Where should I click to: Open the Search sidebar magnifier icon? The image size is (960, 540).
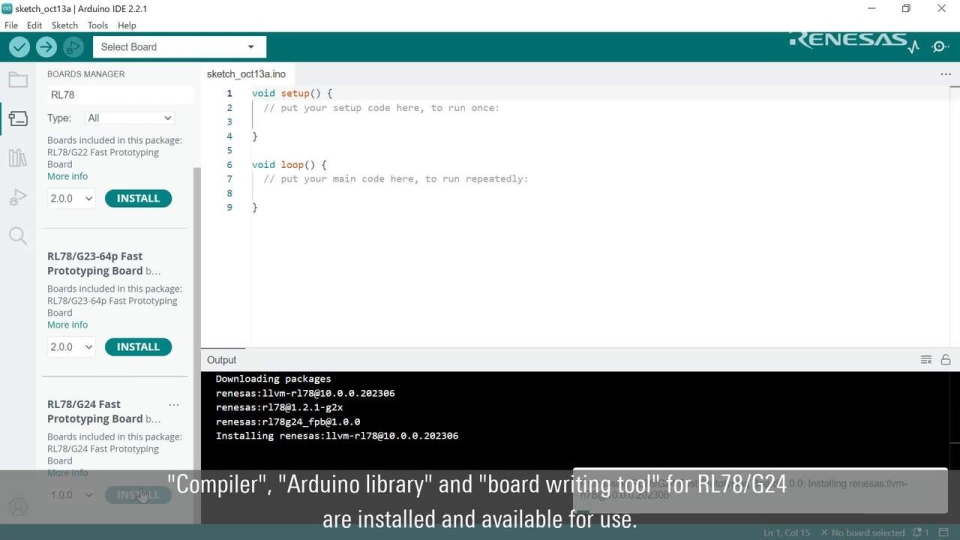18,236
